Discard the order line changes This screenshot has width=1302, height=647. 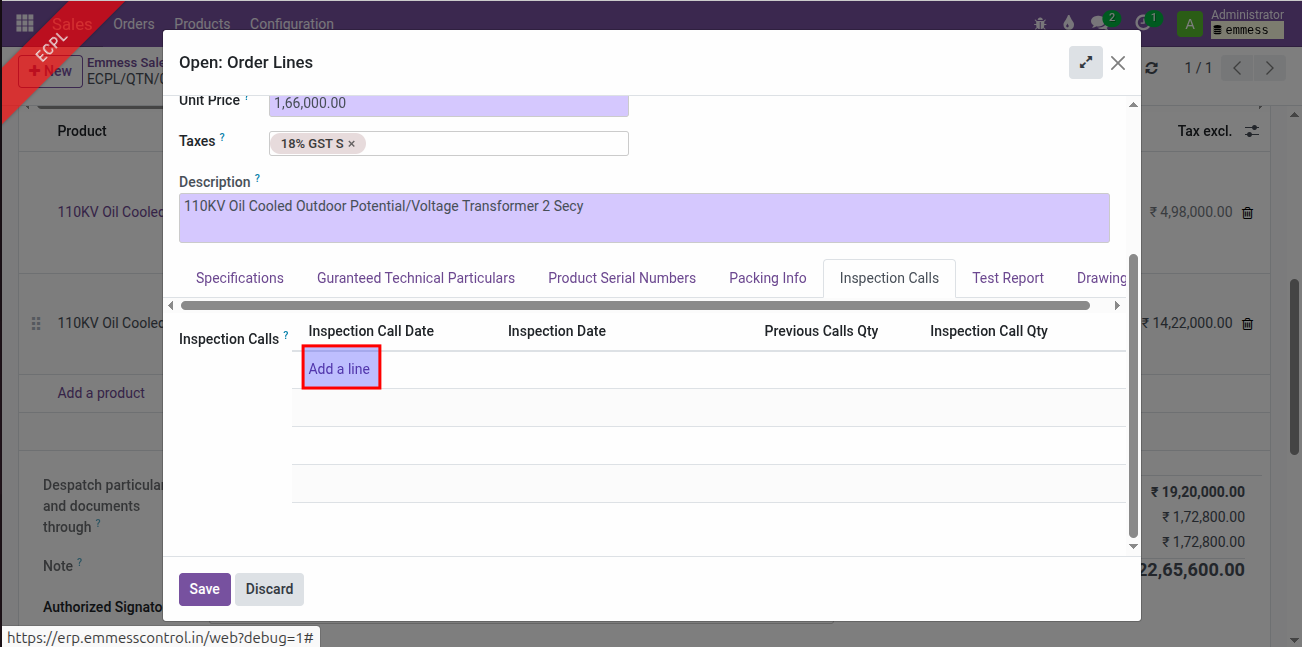[x=269, y=589]
